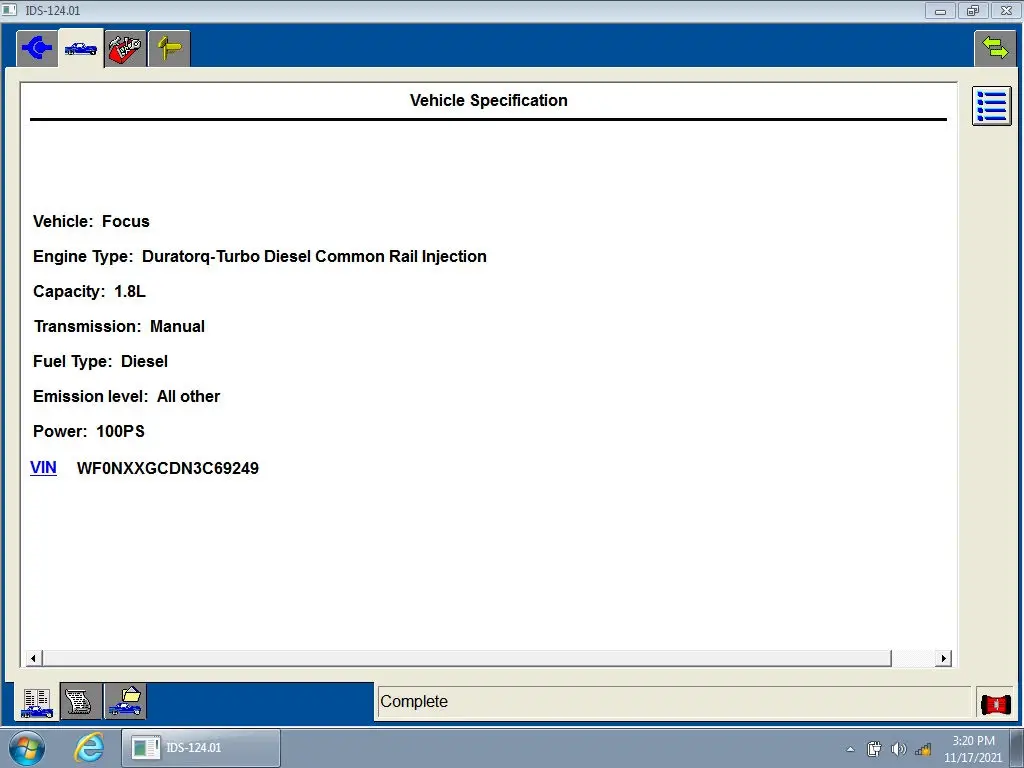
Task: Click the horizontal scrollbar right arrow
Action: point(942,658)
